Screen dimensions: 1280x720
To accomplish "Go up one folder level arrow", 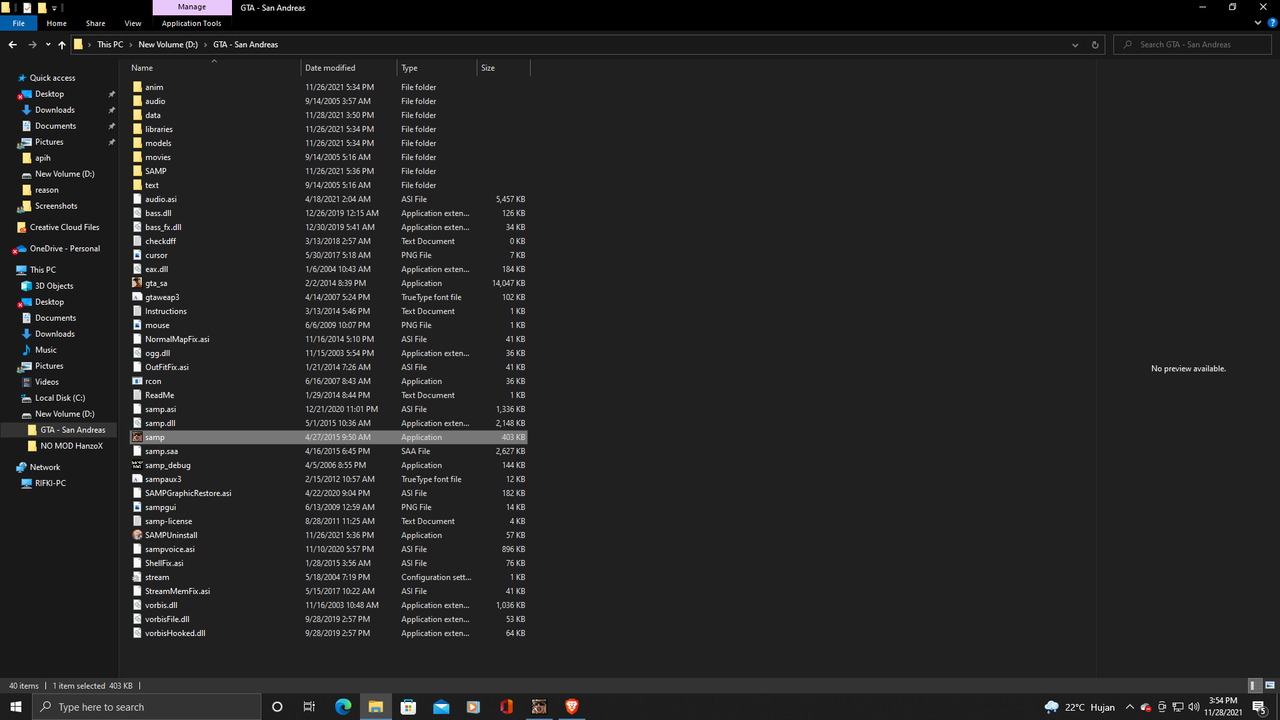I will [x=62, y=45].
